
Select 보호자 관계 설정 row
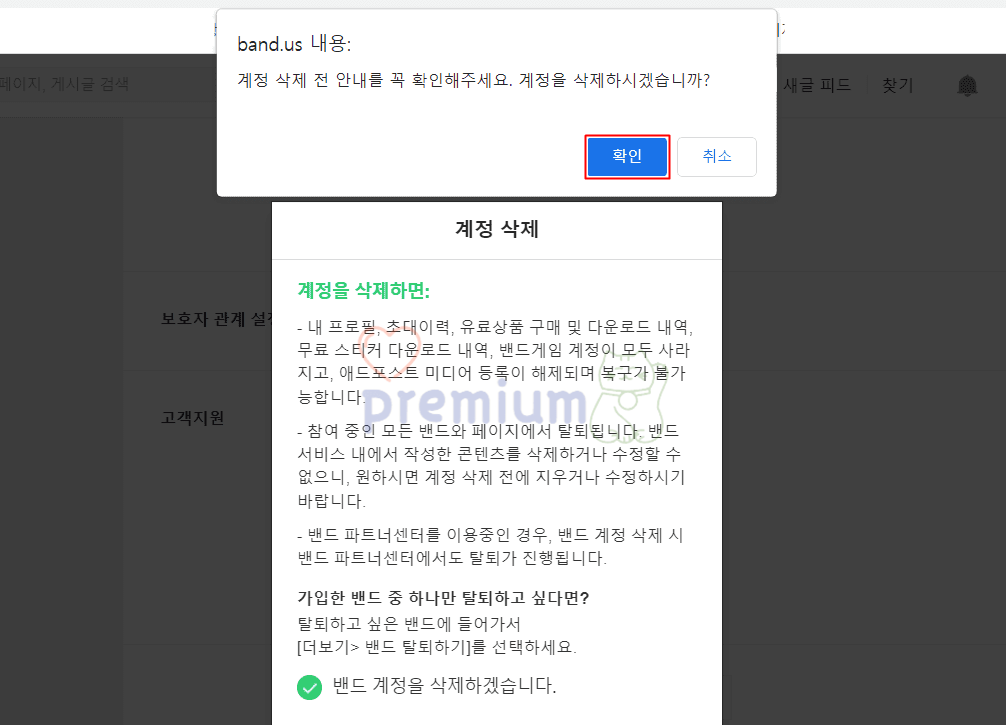[217, 319]
